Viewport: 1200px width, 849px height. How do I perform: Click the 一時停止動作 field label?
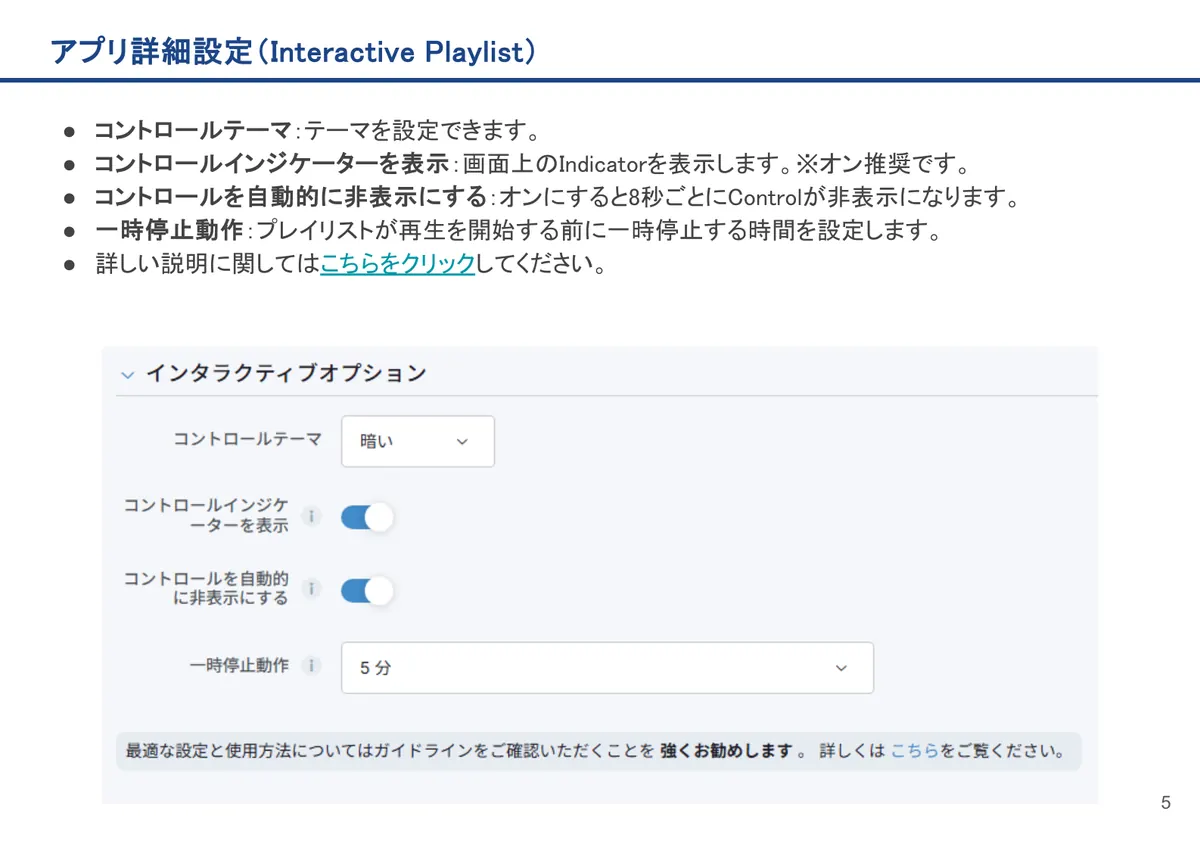pos(239,665)
